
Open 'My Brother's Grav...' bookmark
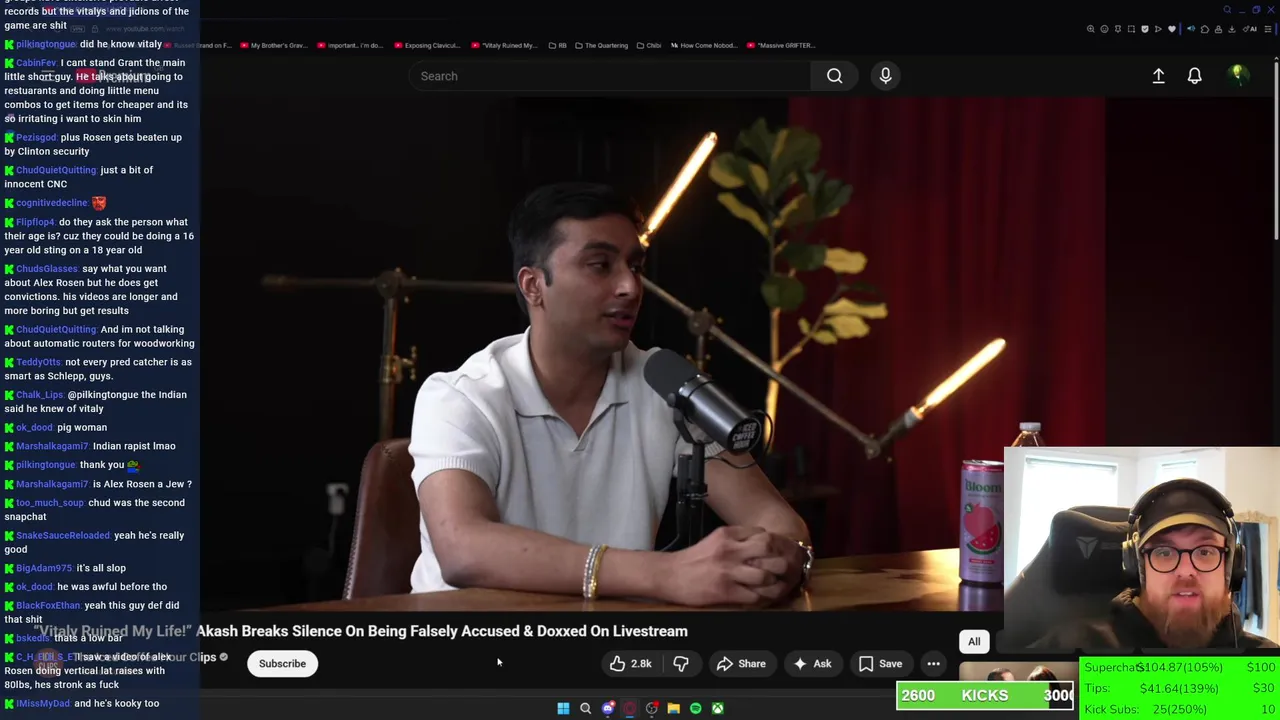coord(273,45)
